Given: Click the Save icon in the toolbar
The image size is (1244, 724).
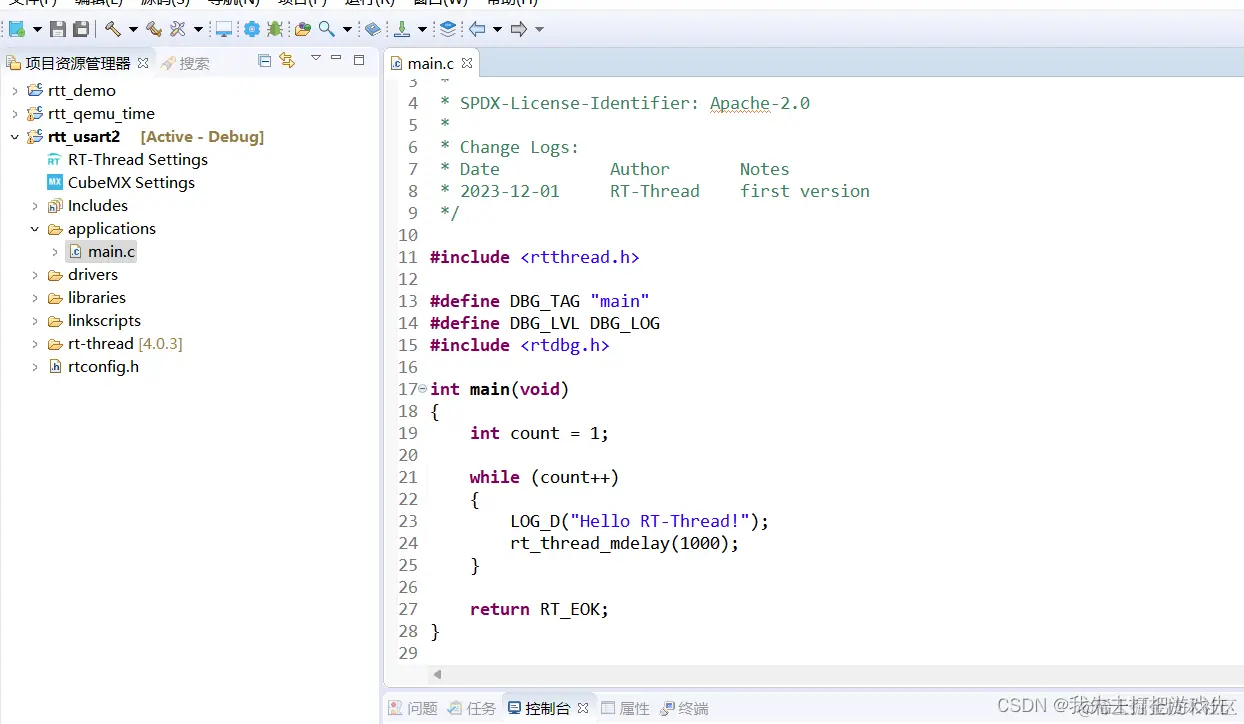Looking at the screenshot, I should [58, 29].
